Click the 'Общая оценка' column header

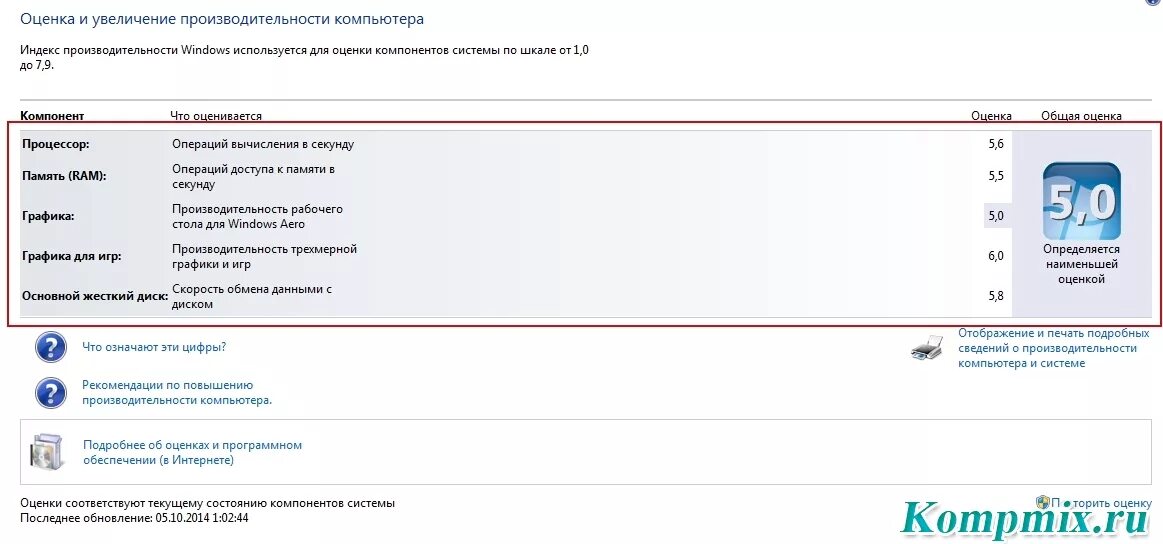point(1081,116)
